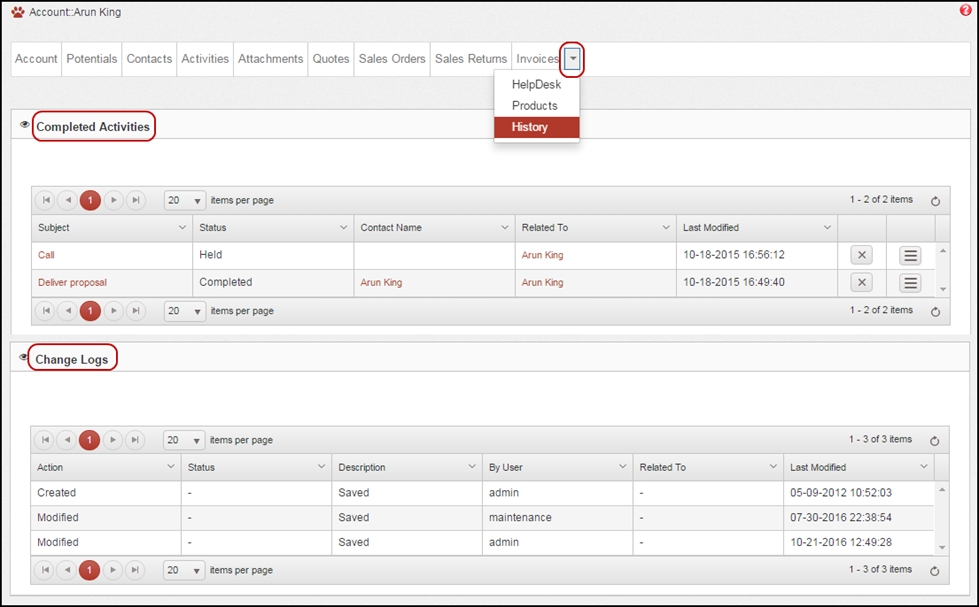The width and height of the screenshot is (979, 607).
Task: Go to last page in Change Logs bottom pager
Action: point(135,570)
